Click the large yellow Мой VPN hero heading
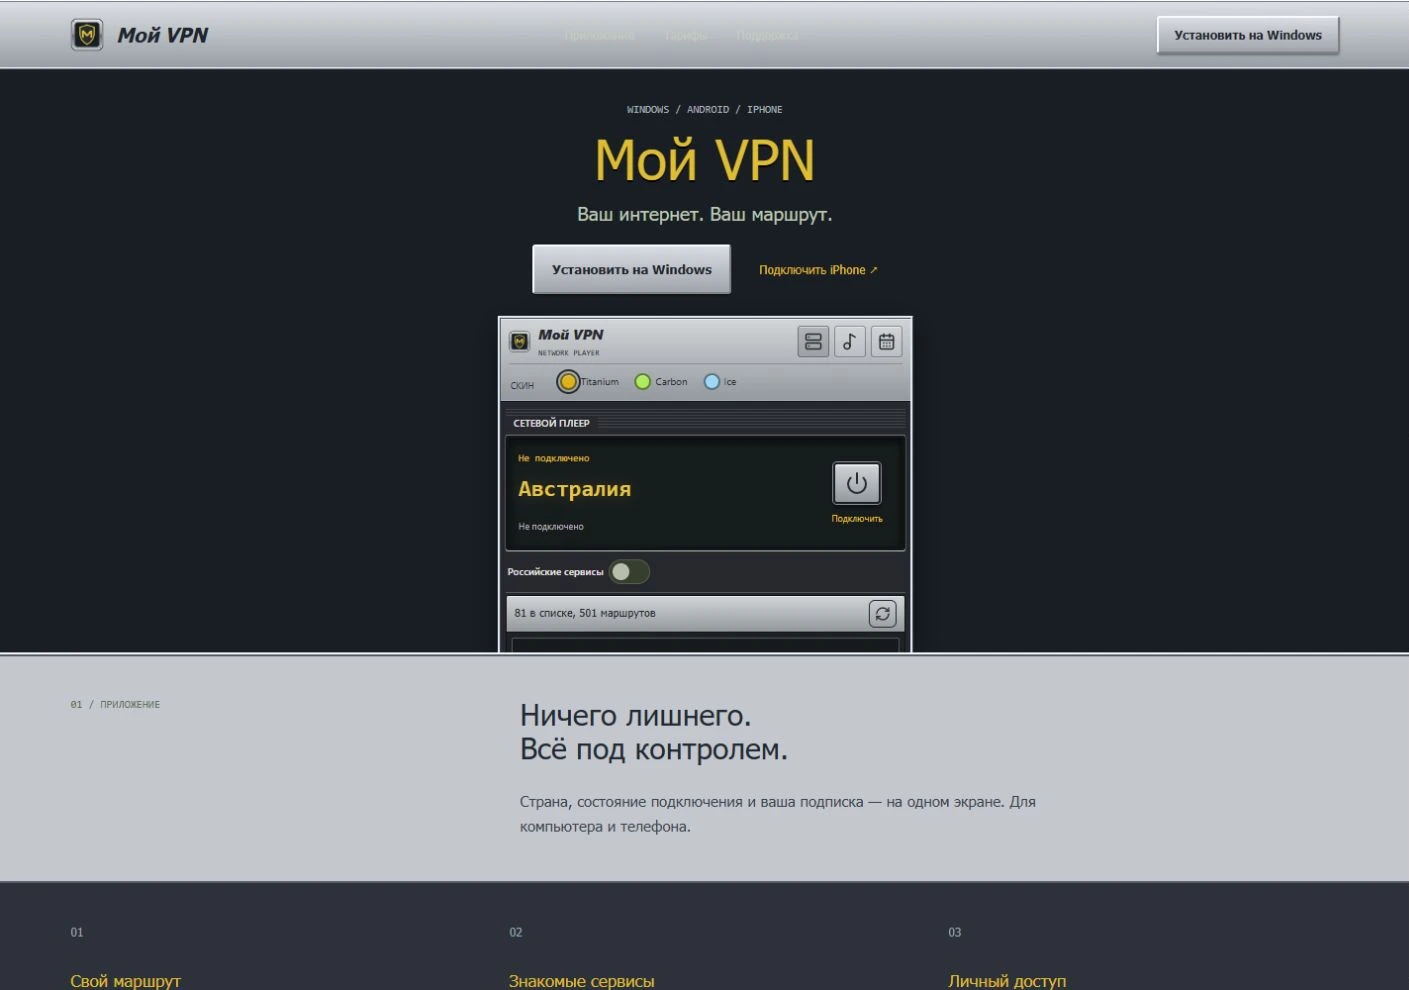The image size is (1409, 990). [x=705, y=160]
